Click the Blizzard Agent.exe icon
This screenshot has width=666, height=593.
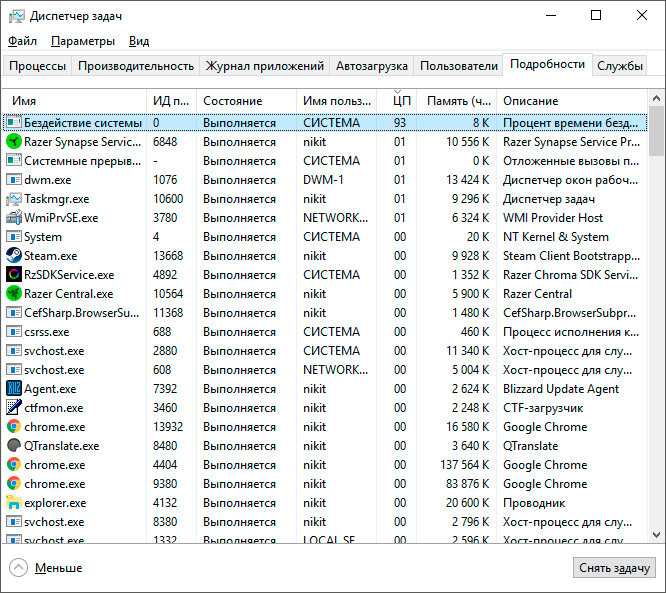(14, 389)
